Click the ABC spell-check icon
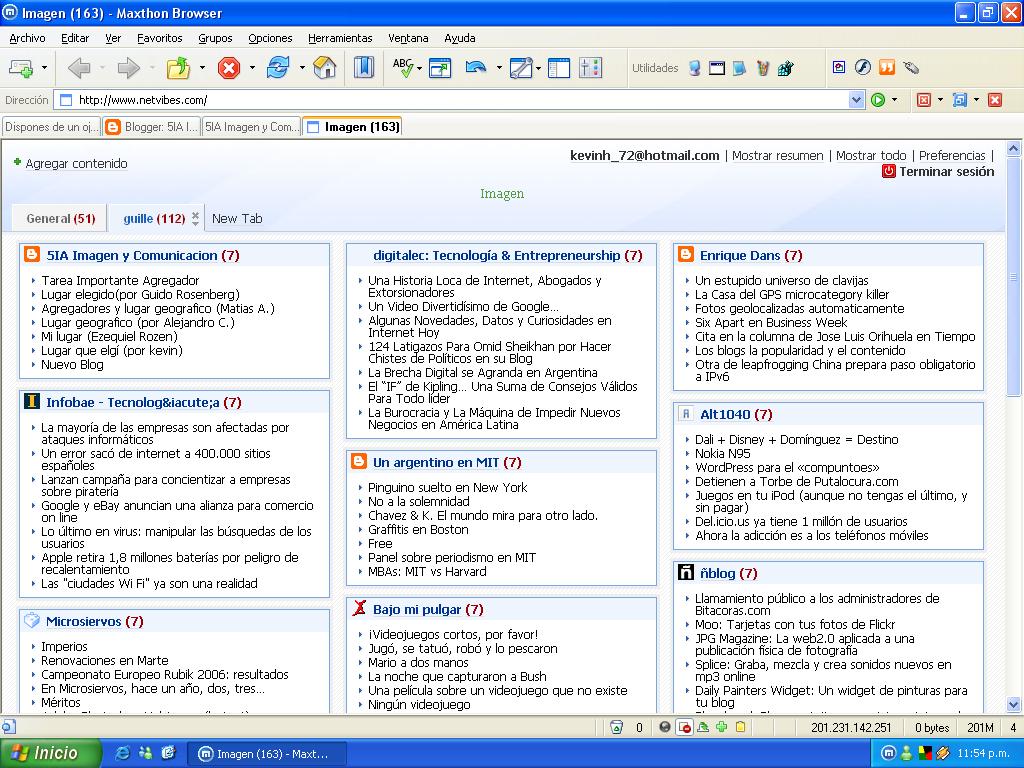1024x768 pixels. coord(403,67)
